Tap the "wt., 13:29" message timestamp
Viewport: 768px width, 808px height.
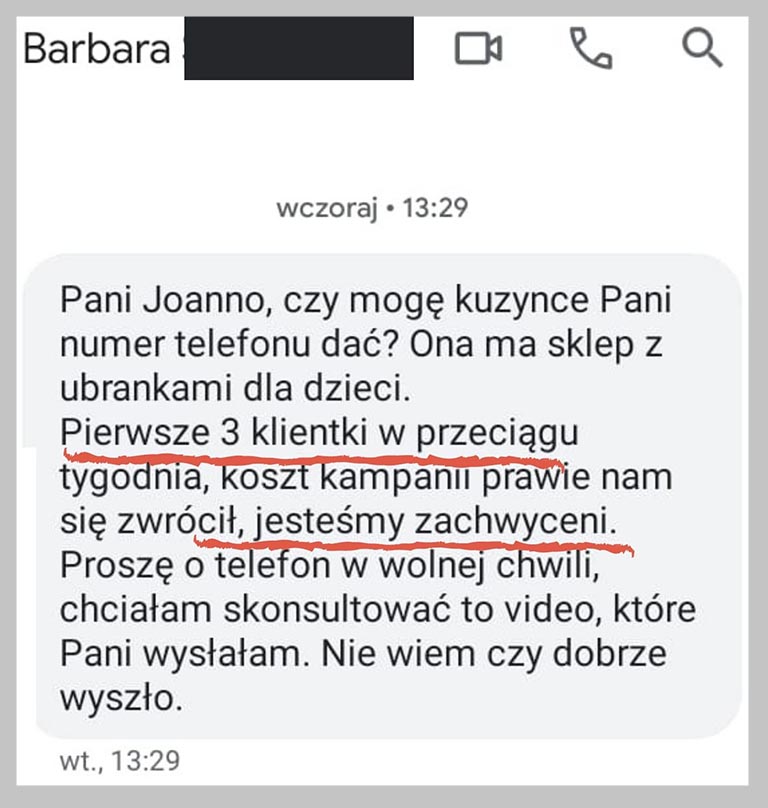[120, 761]
